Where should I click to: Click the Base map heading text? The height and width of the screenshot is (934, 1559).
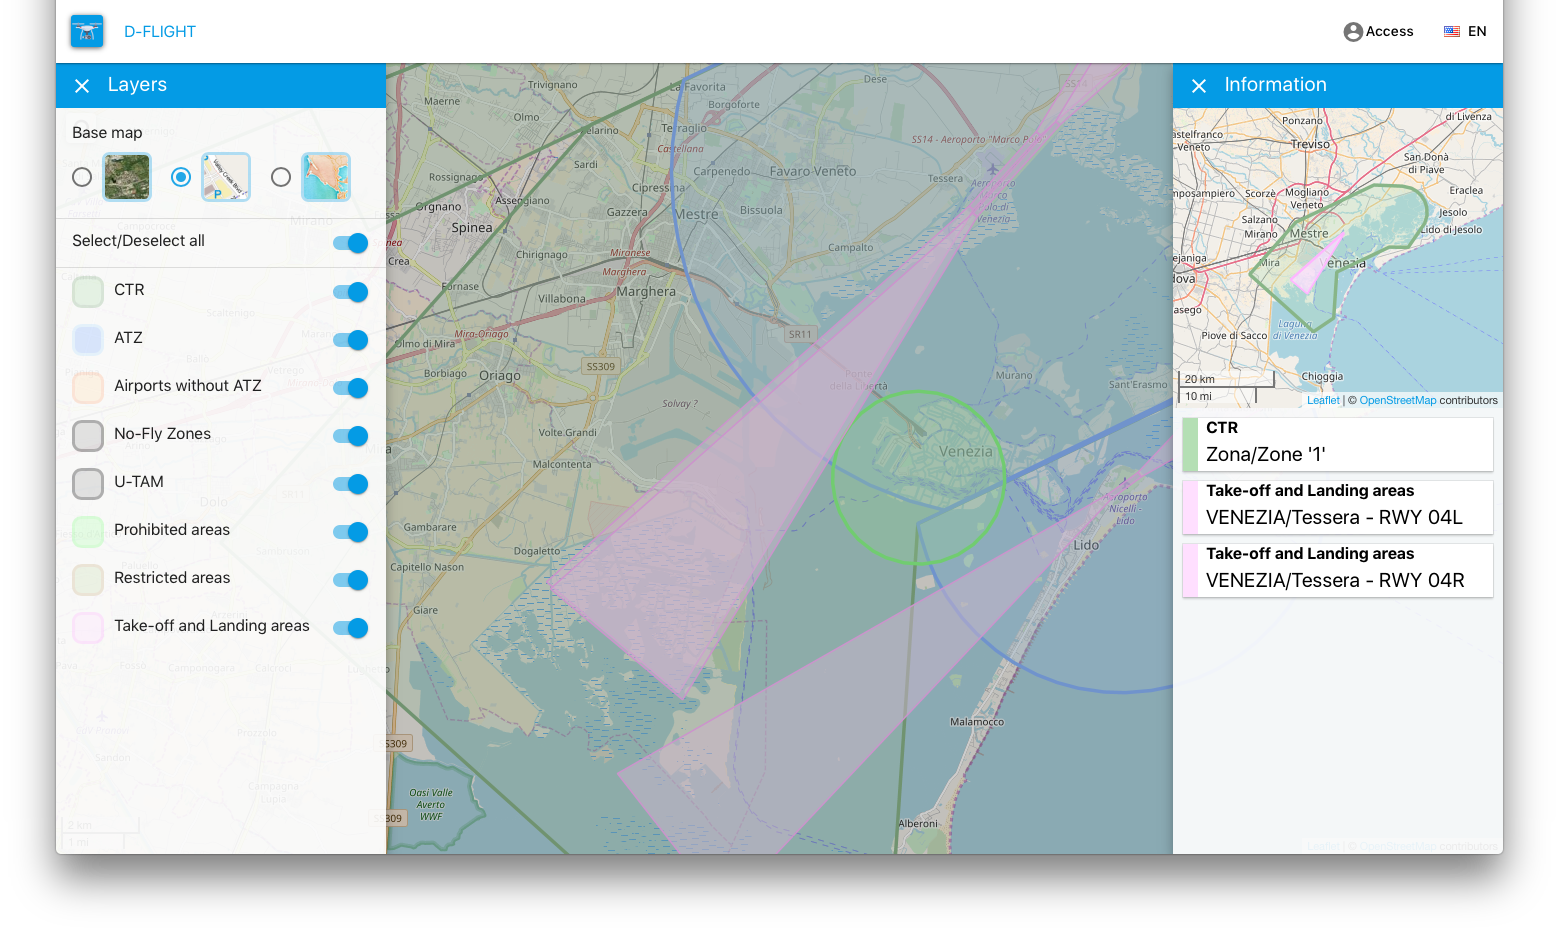pos(107,133)
